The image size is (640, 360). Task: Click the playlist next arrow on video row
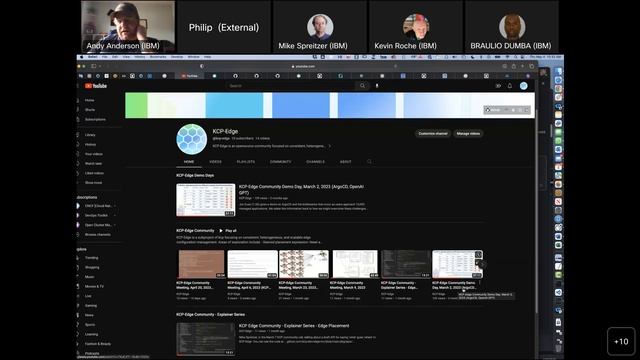tap(482, 264)
